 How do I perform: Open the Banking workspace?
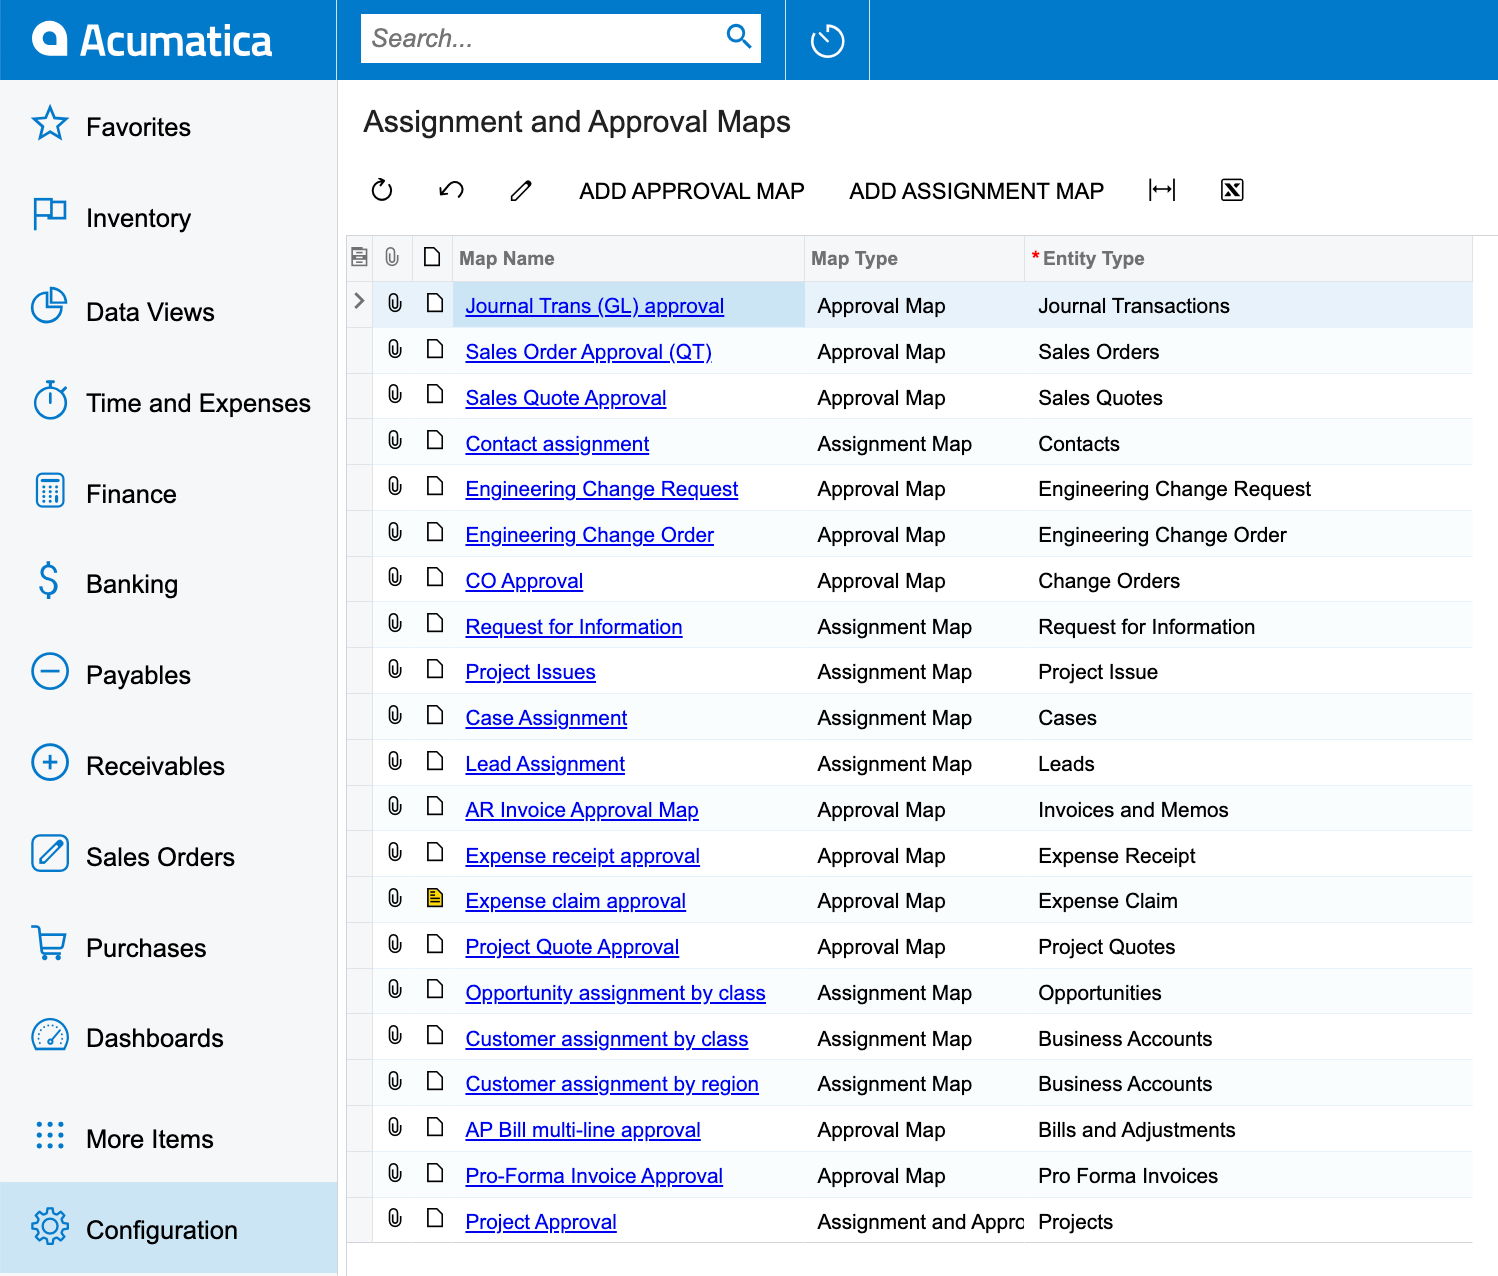pyautogui.click(x=168, y=583)
